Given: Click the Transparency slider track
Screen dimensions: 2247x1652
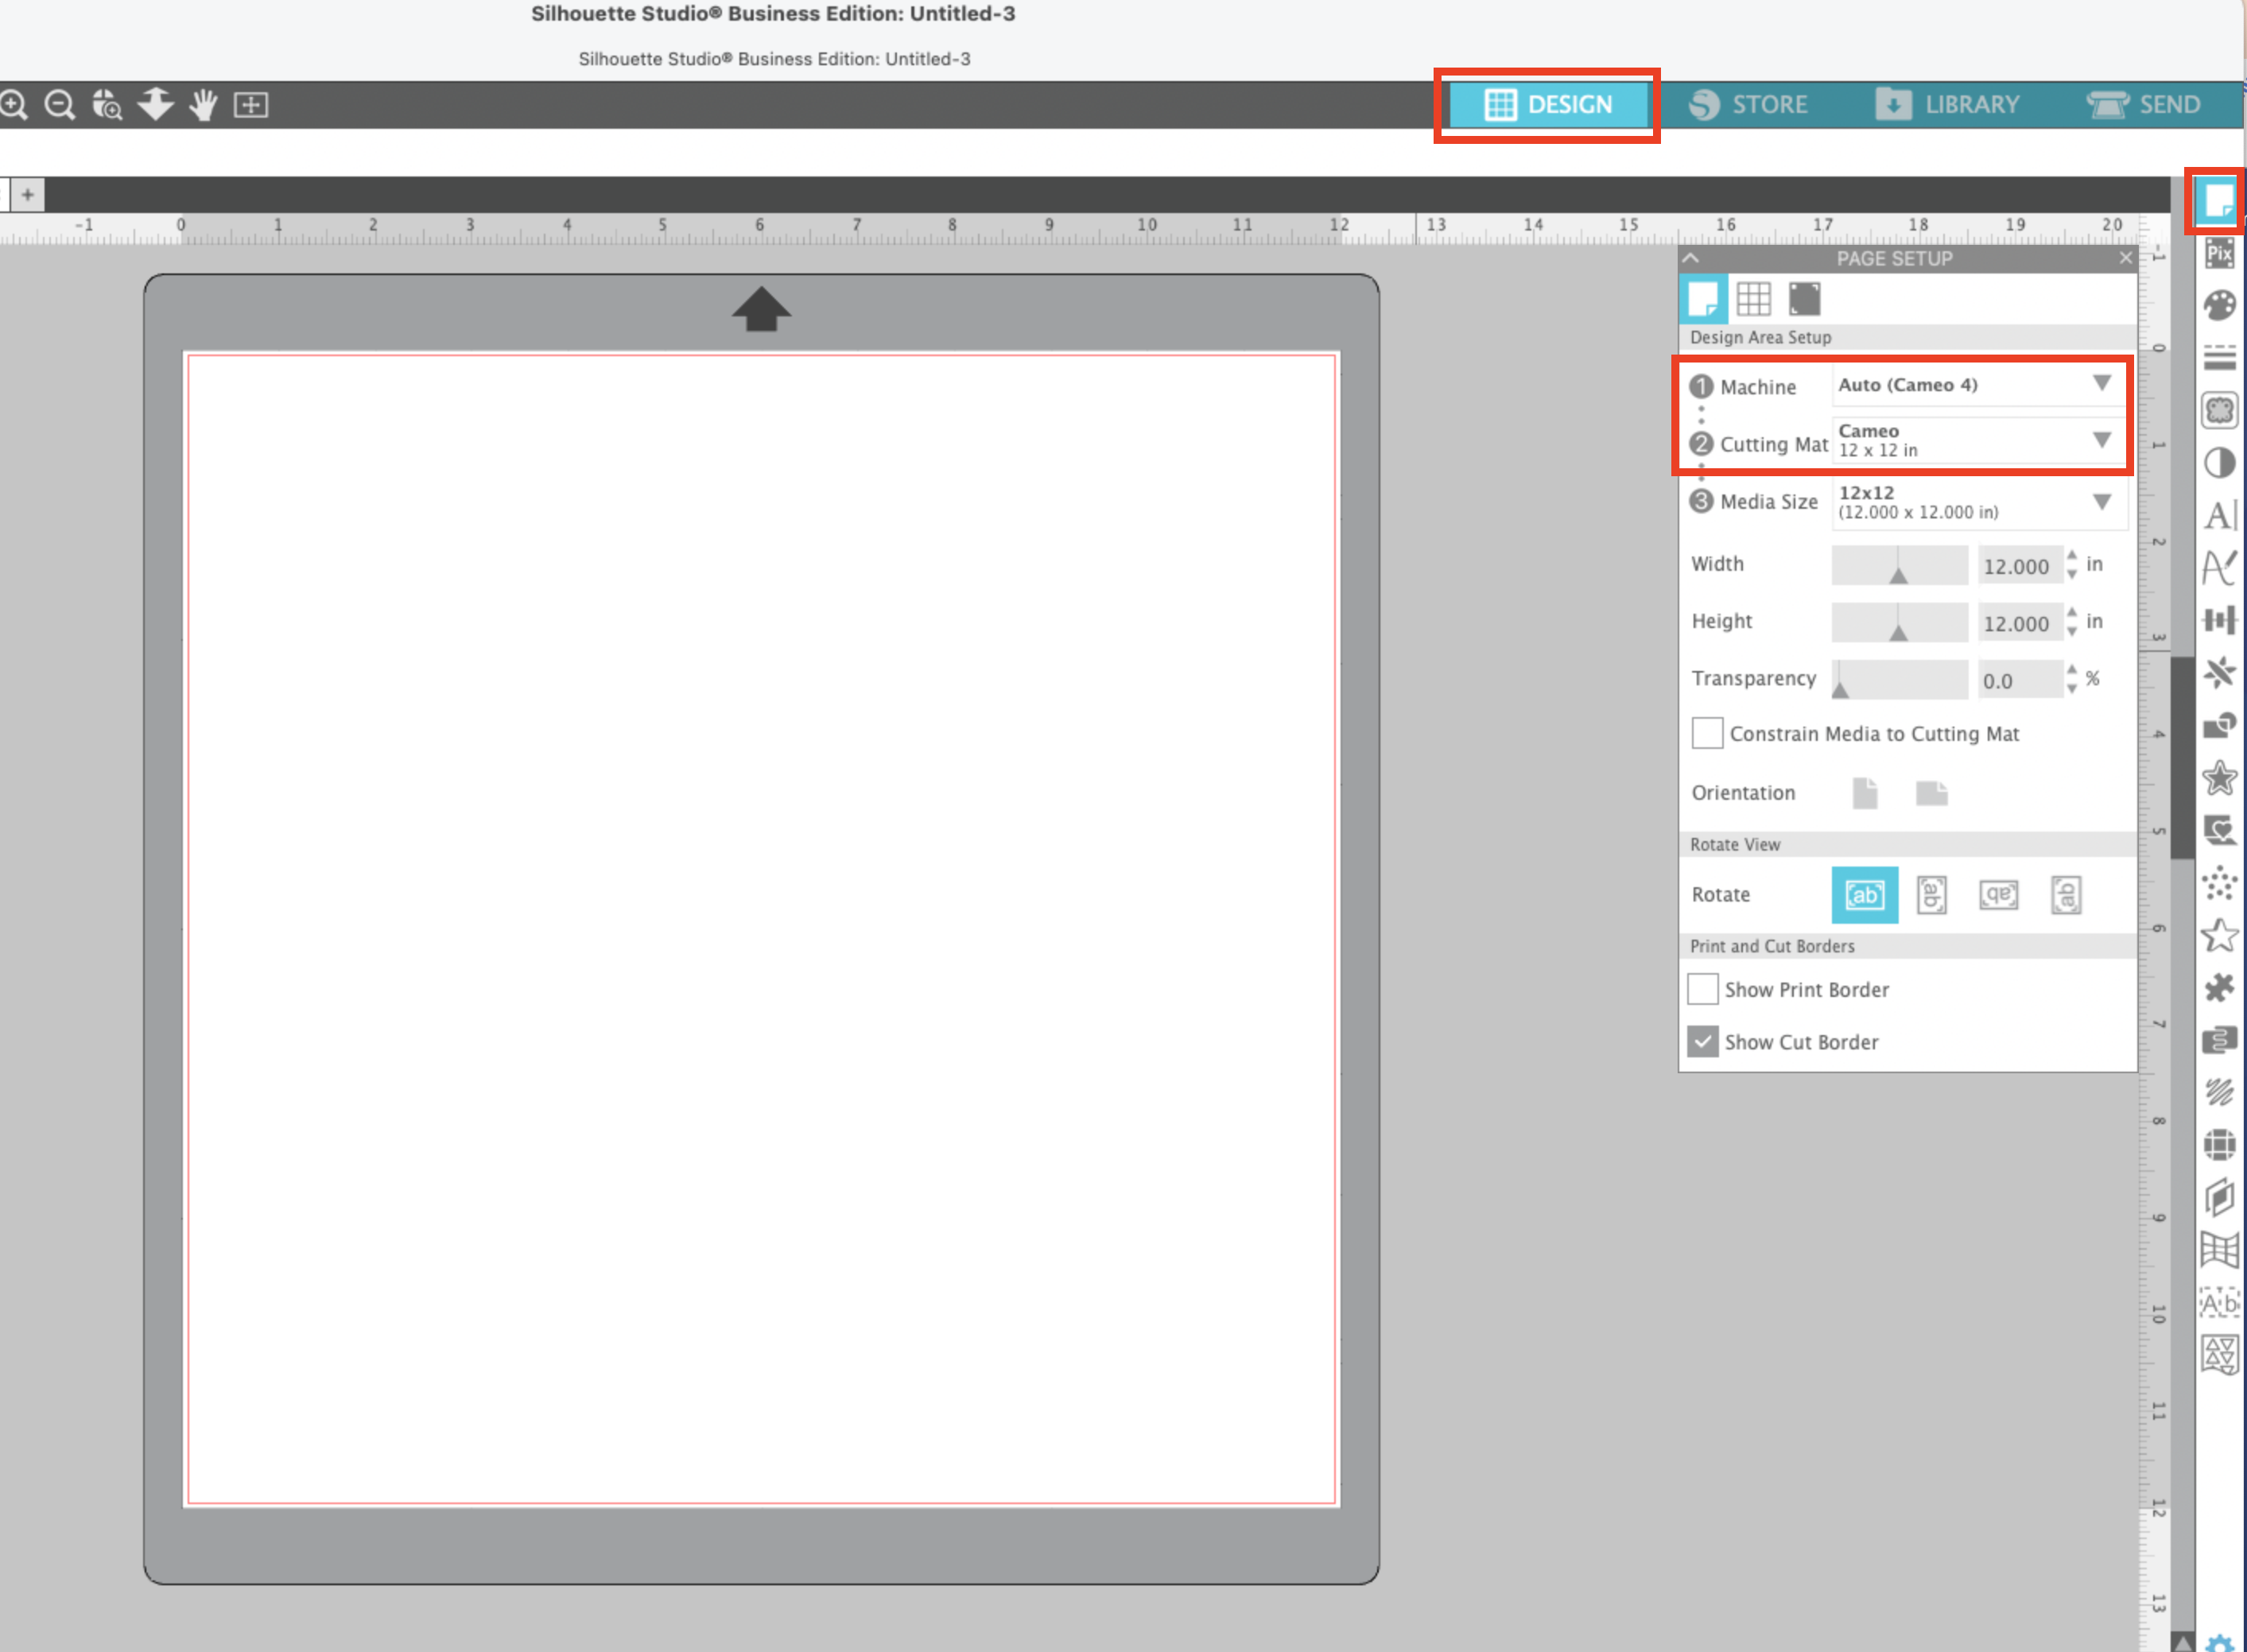Looking at the screenshot, I should tap(1899, 680).
